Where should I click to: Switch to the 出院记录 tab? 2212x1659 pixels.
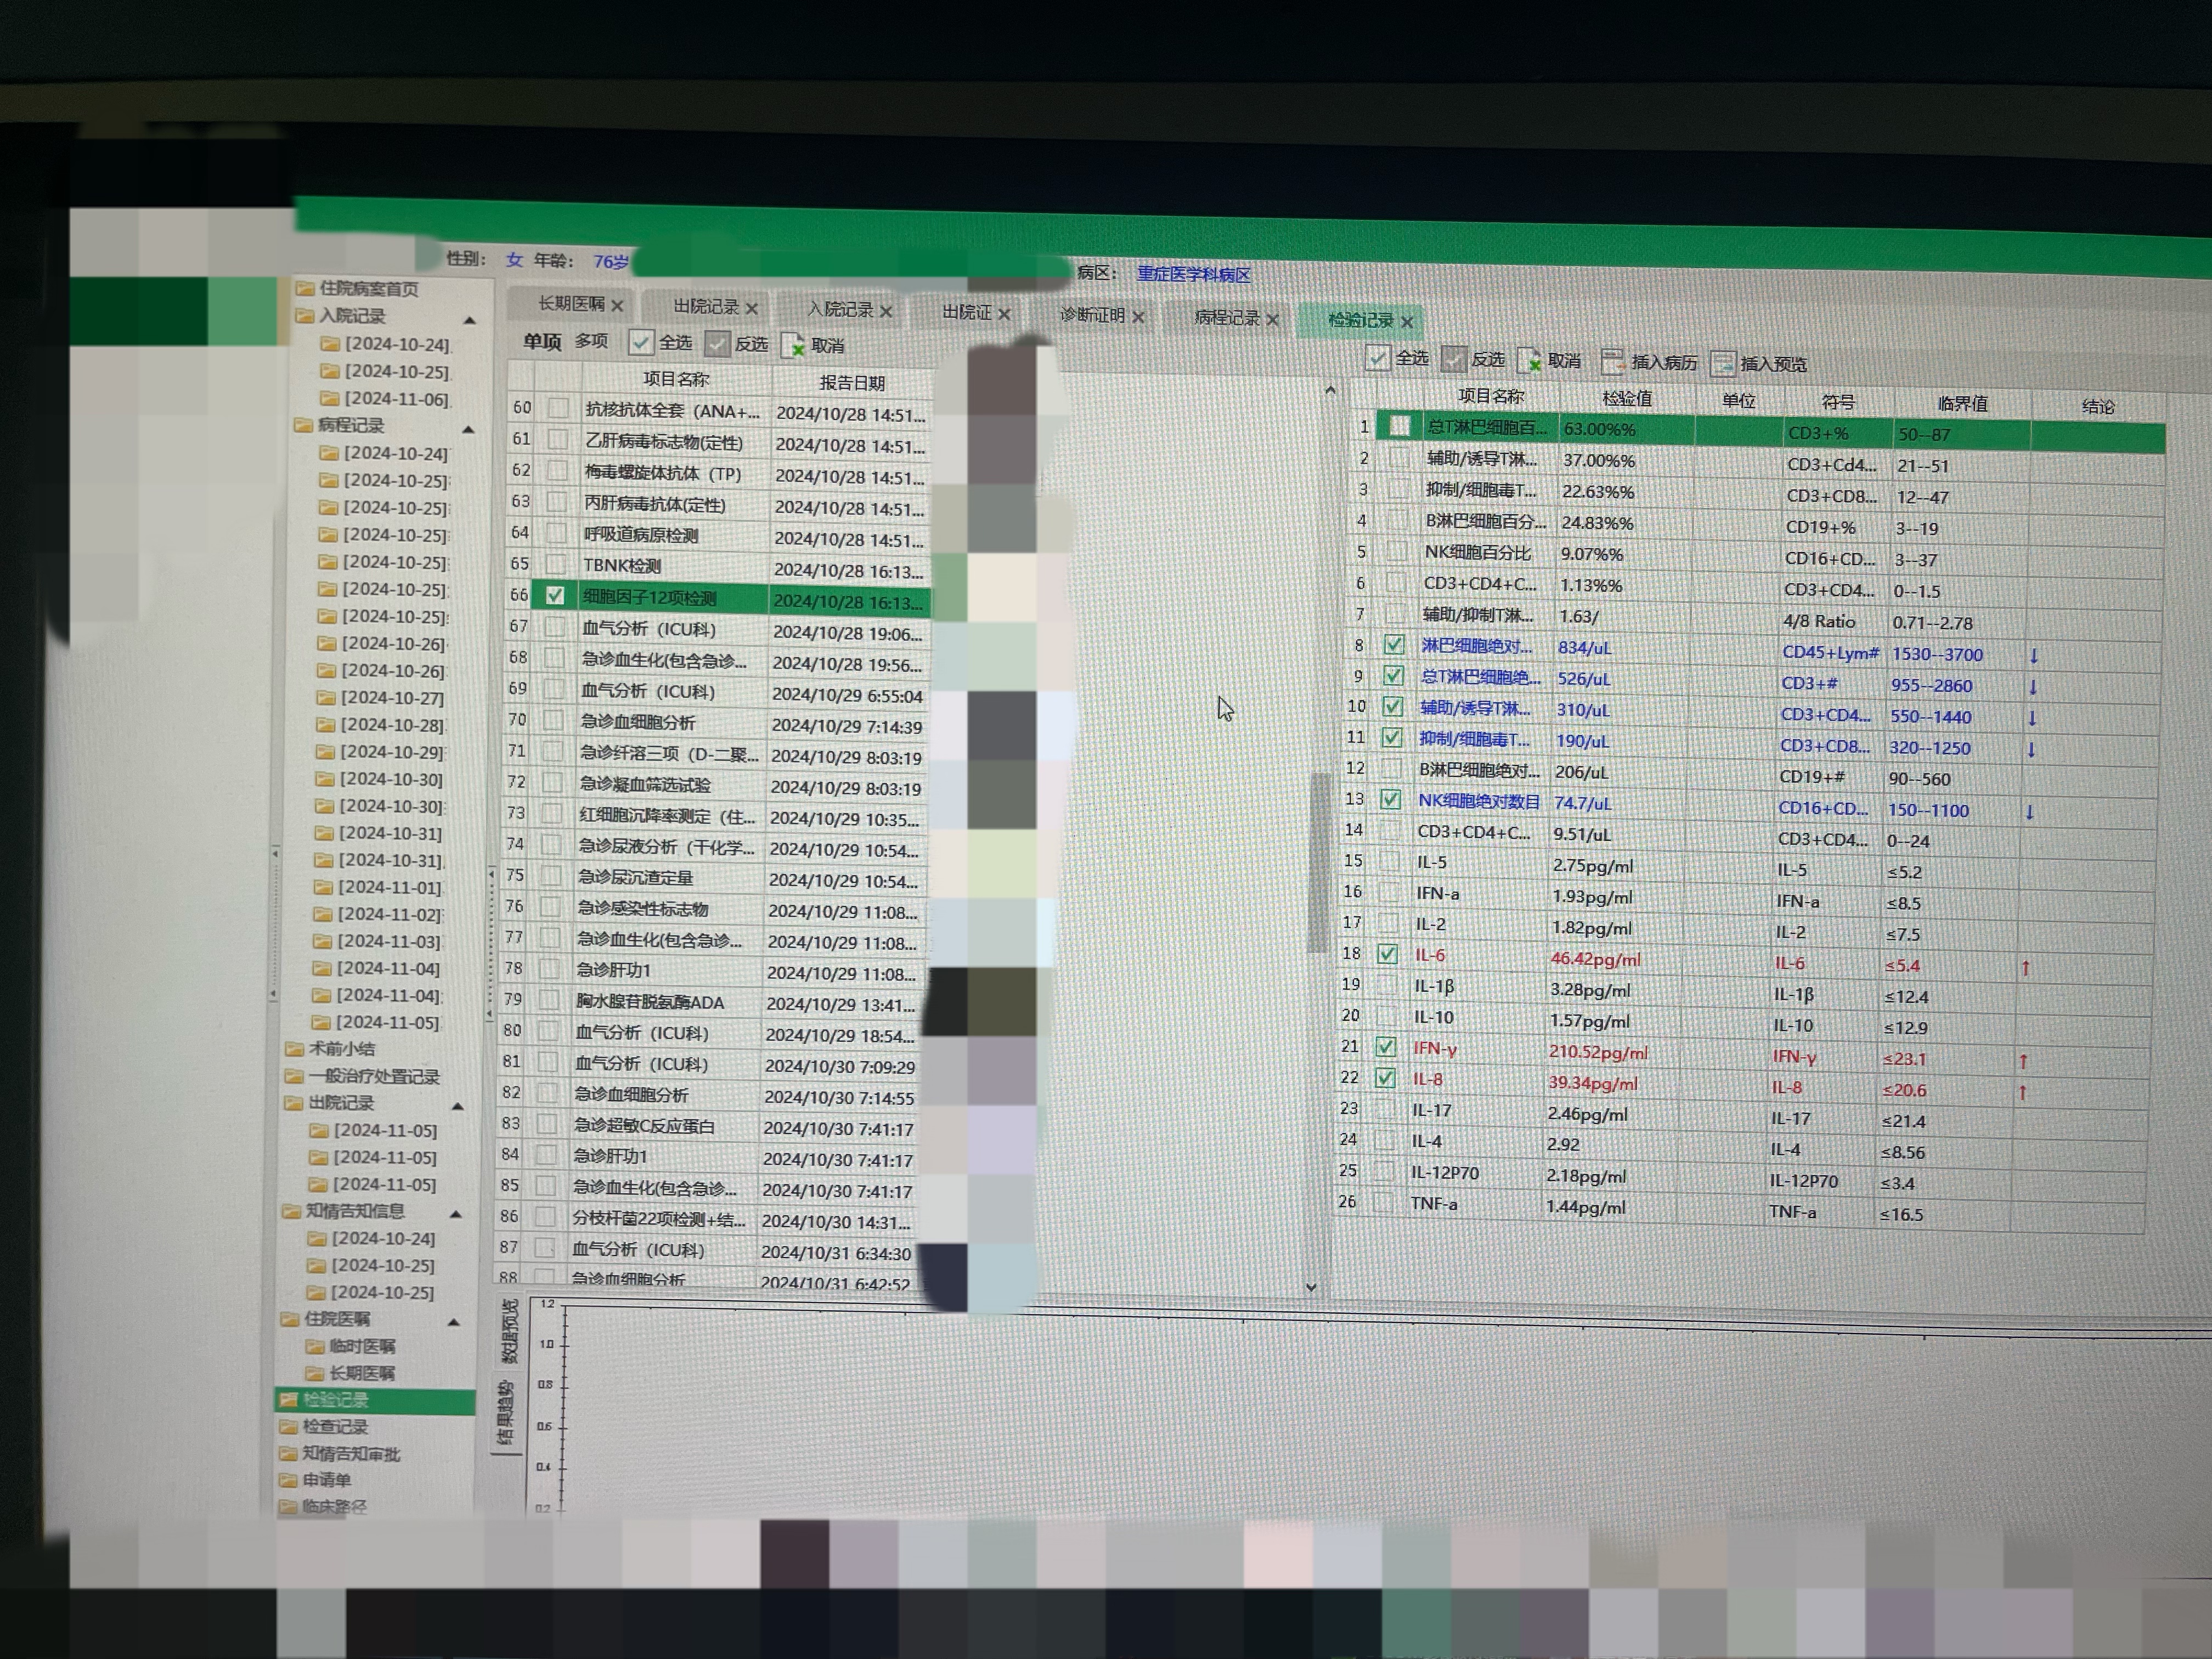(706, 307)
